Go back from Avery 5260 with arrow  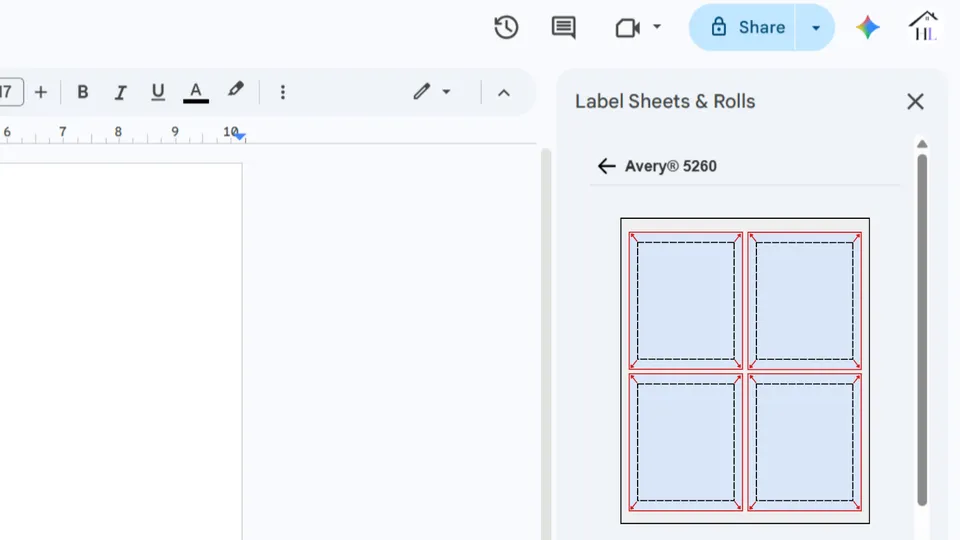pos(606,166)
